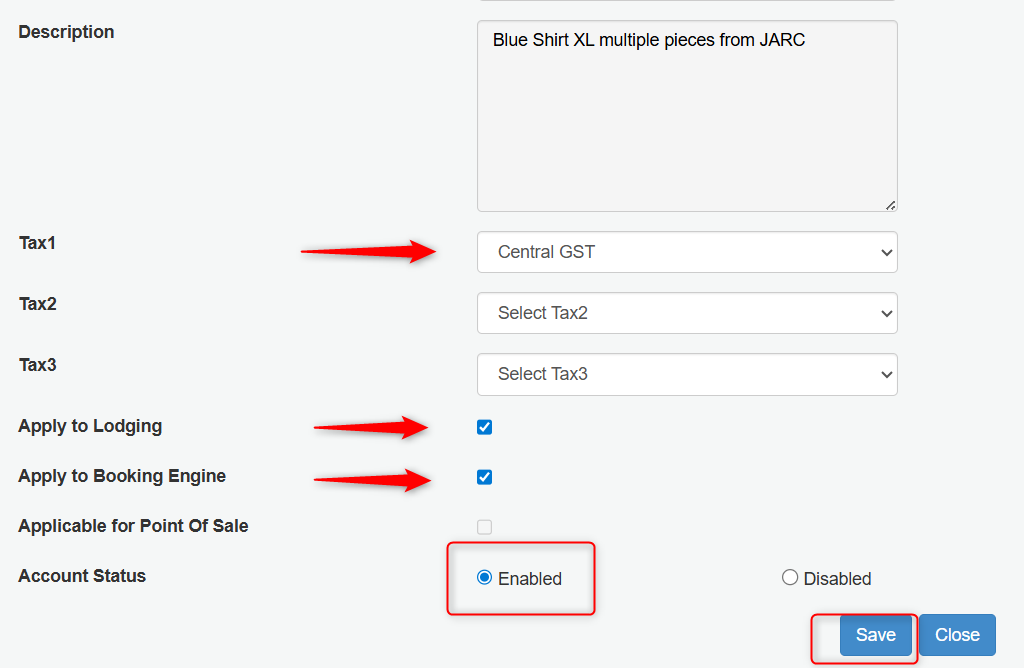
Task: Choose the Disabled account status option
Action: tap(790, 577)
